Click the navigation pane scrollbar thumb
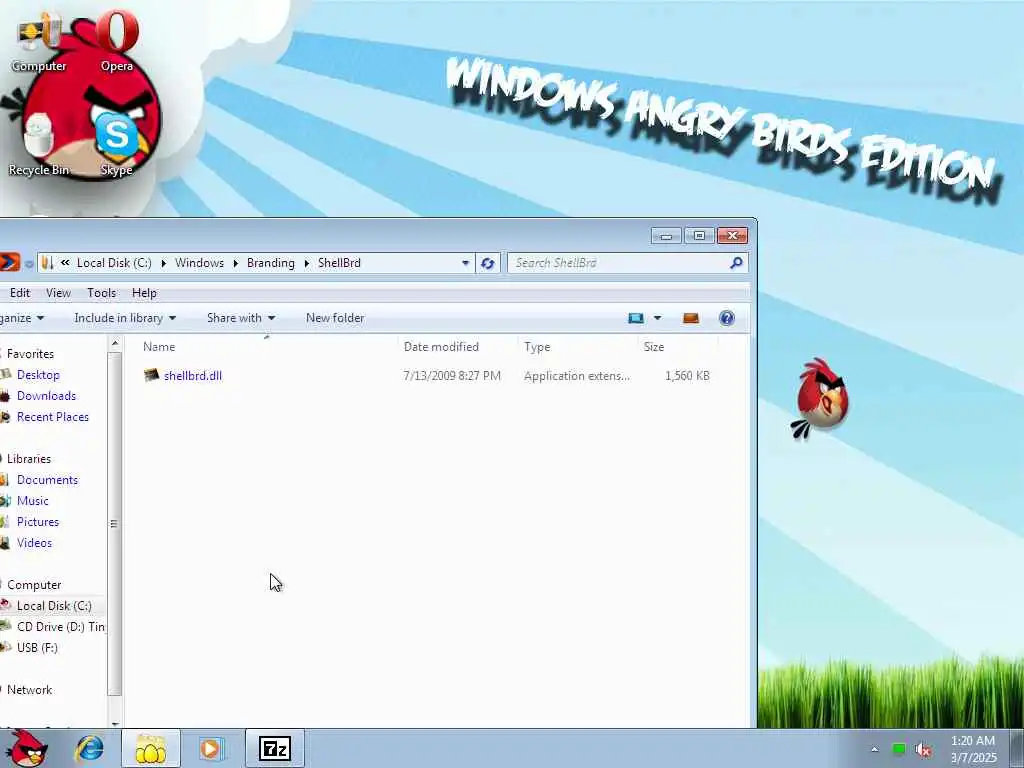1024x768 pixels. tap(114, 524)
